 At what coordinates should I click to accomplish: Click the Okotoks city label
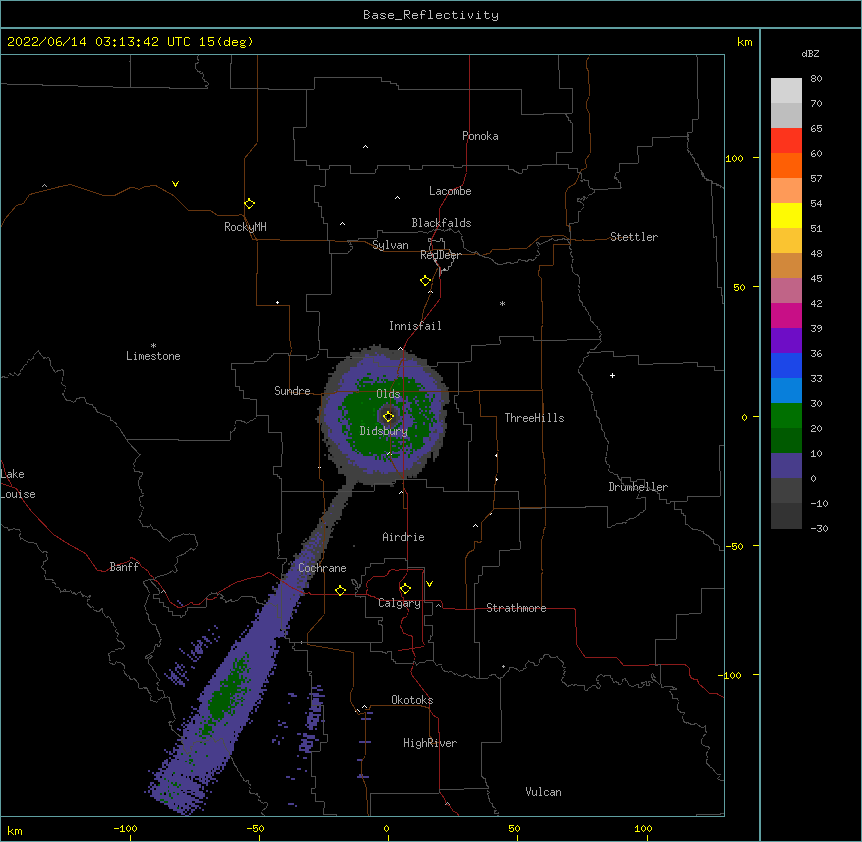coord(412,700)
